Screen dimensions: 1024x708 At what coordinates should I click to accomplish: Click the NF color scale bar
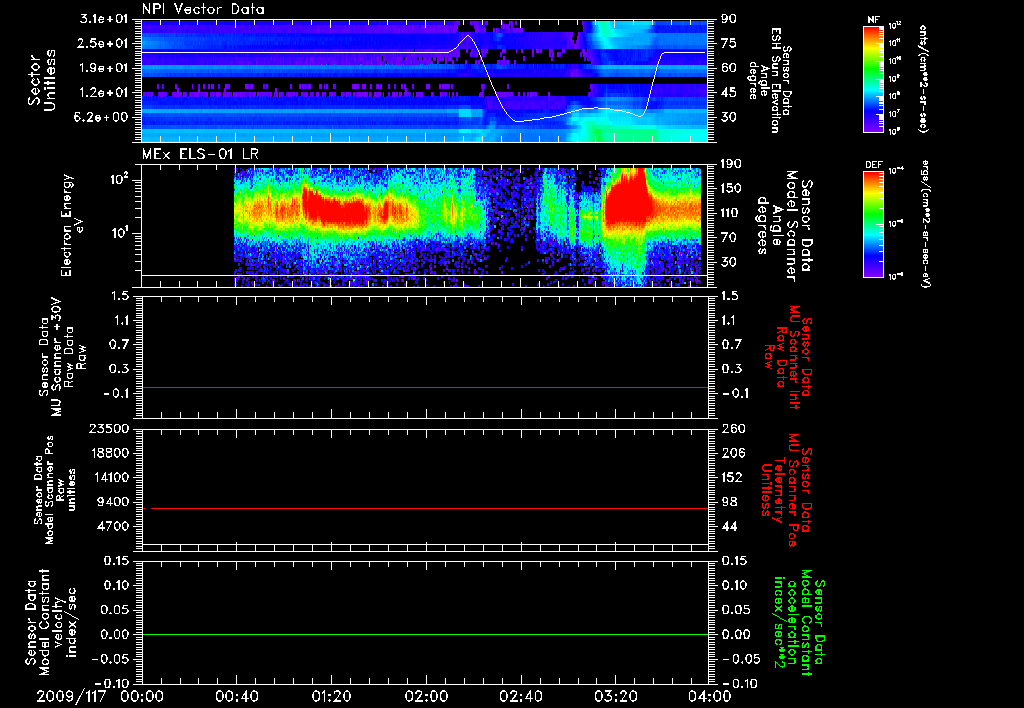(x=874, y=79)
